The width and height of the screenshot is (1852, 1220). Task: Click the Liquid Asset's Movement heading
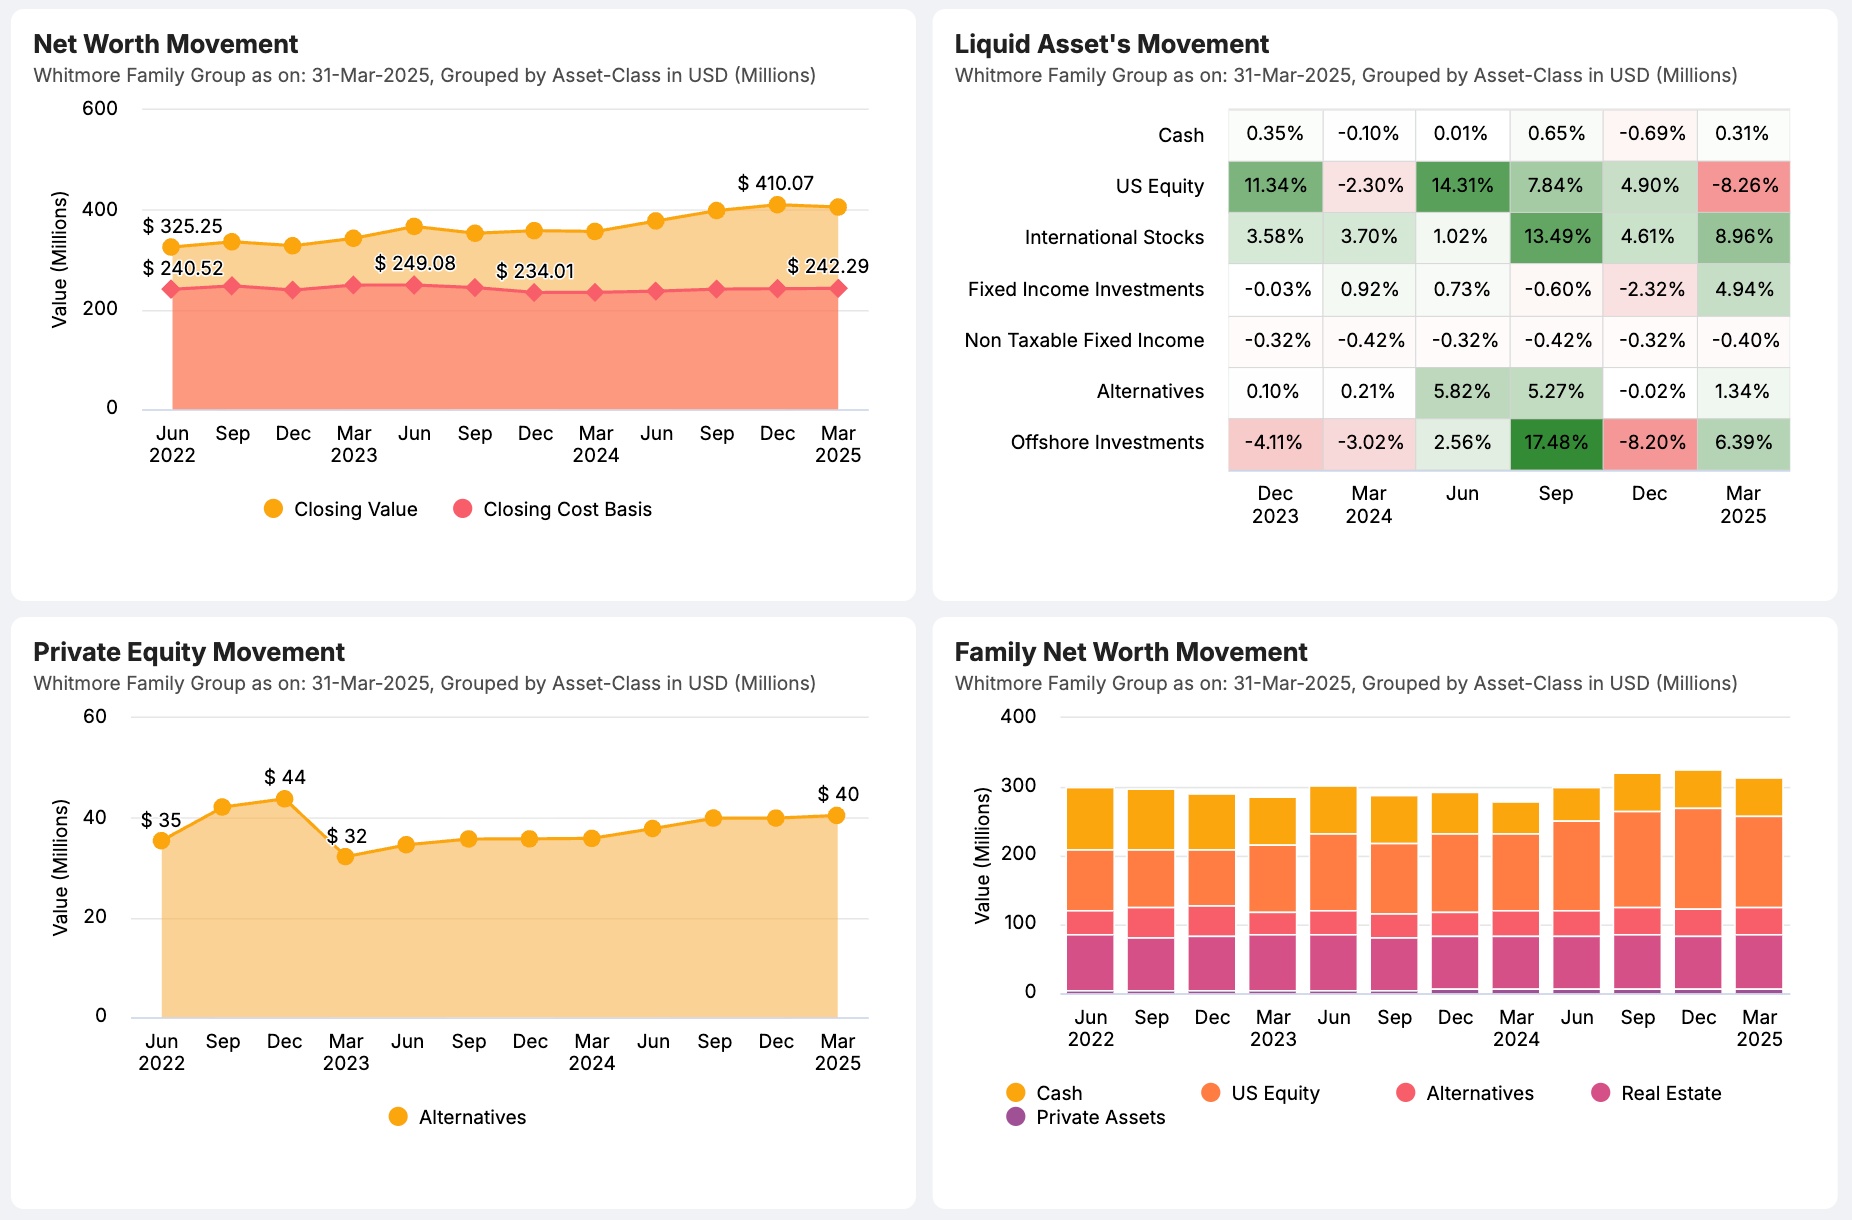pos(1111,44)
